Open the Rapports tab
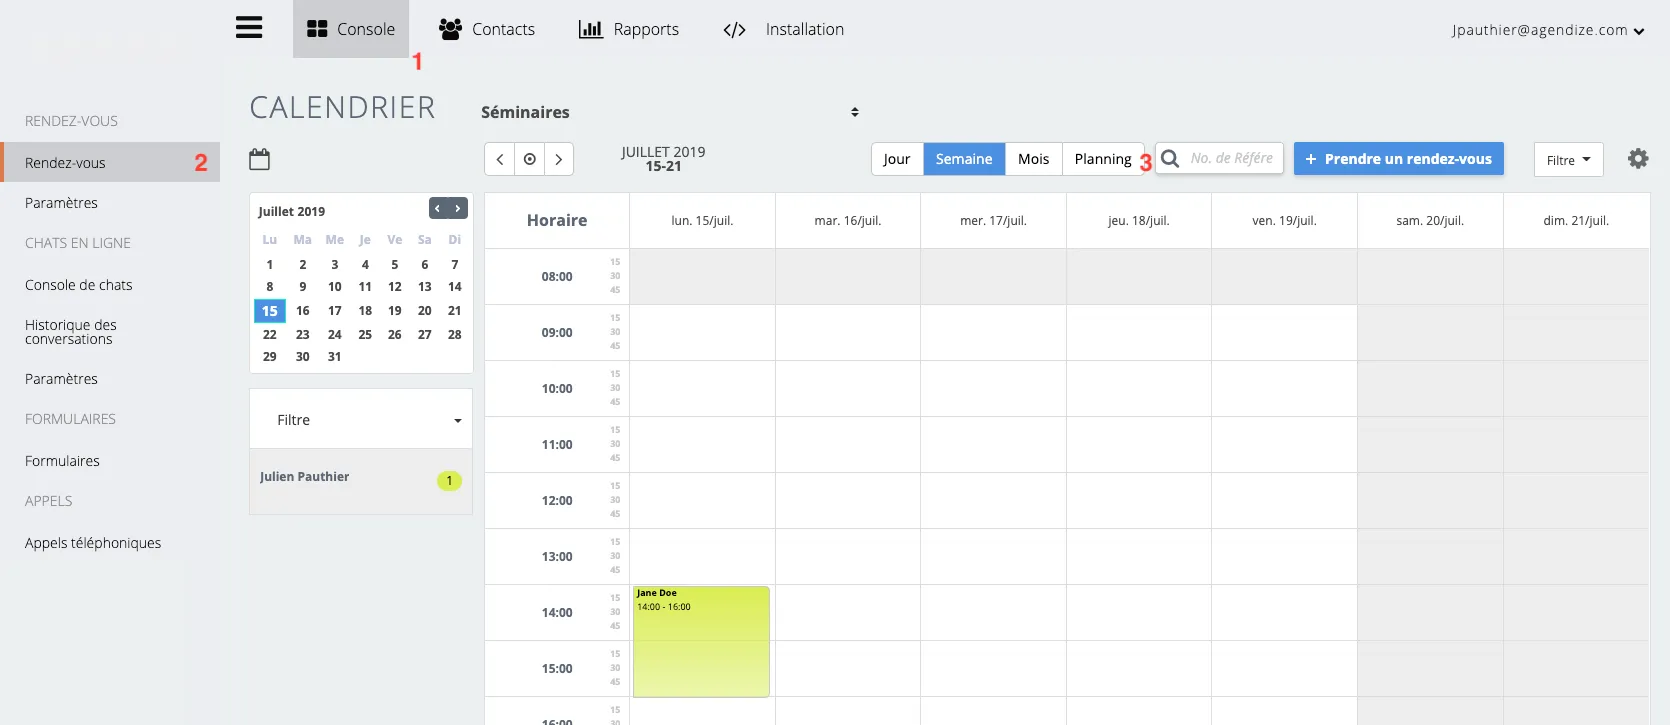The width and height of the screenshot is (1670, 725). pos(629,29)
